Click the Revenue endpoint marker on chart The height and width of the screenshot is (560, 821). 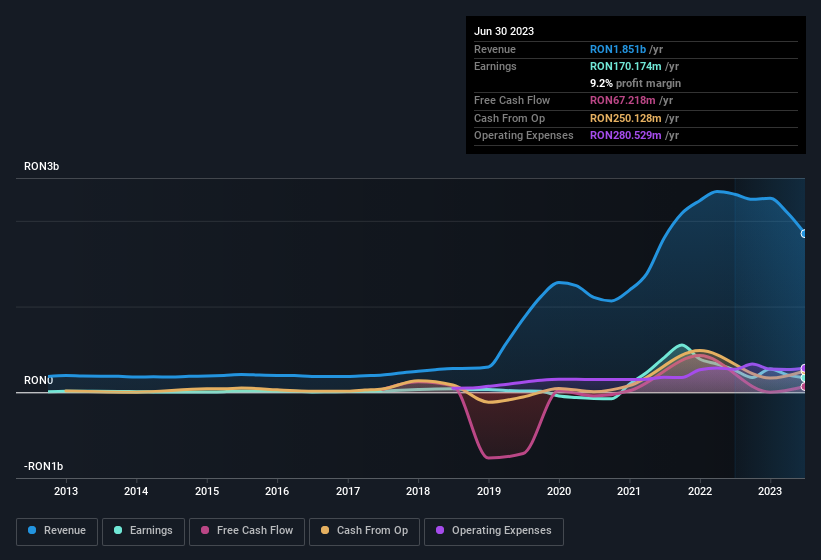pos(804,233)
